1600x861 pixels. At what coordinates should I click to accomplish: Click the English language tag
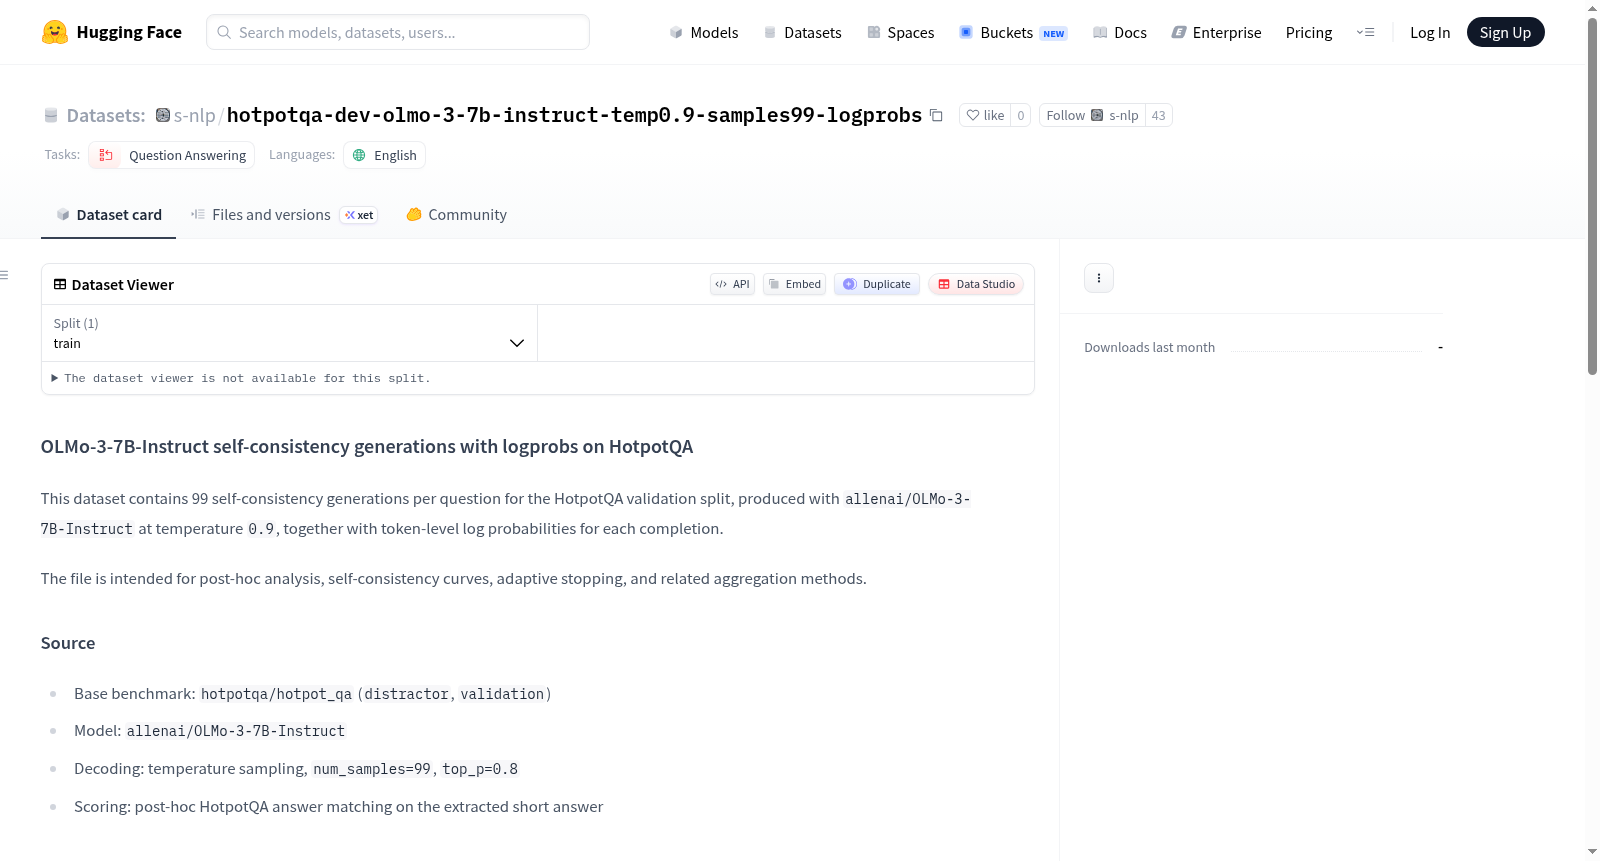pos(385,155)
